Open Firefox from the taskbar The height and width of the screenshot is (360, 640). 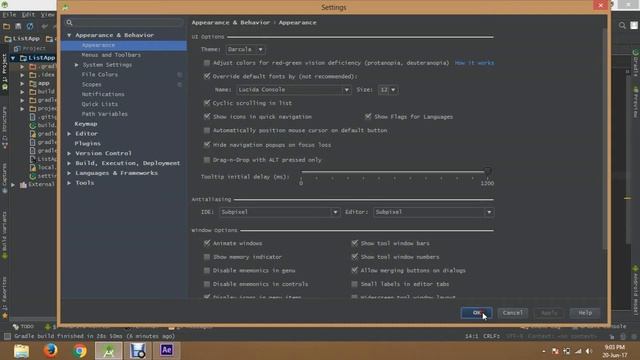pos(51,351)
